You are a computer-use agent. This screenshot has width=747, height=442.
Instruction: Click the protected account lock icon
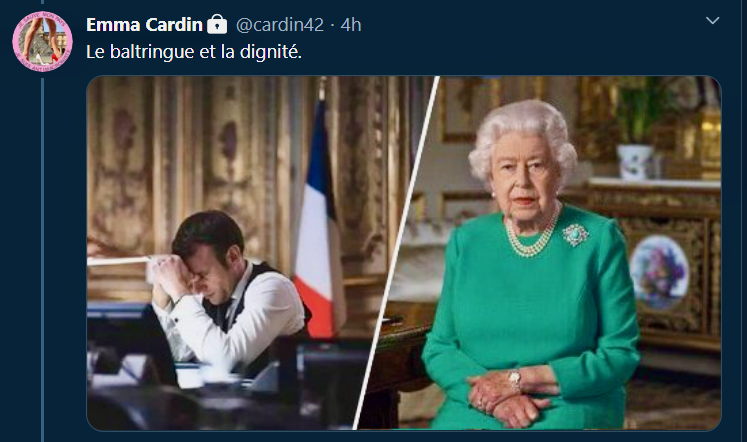pos(217,24)
